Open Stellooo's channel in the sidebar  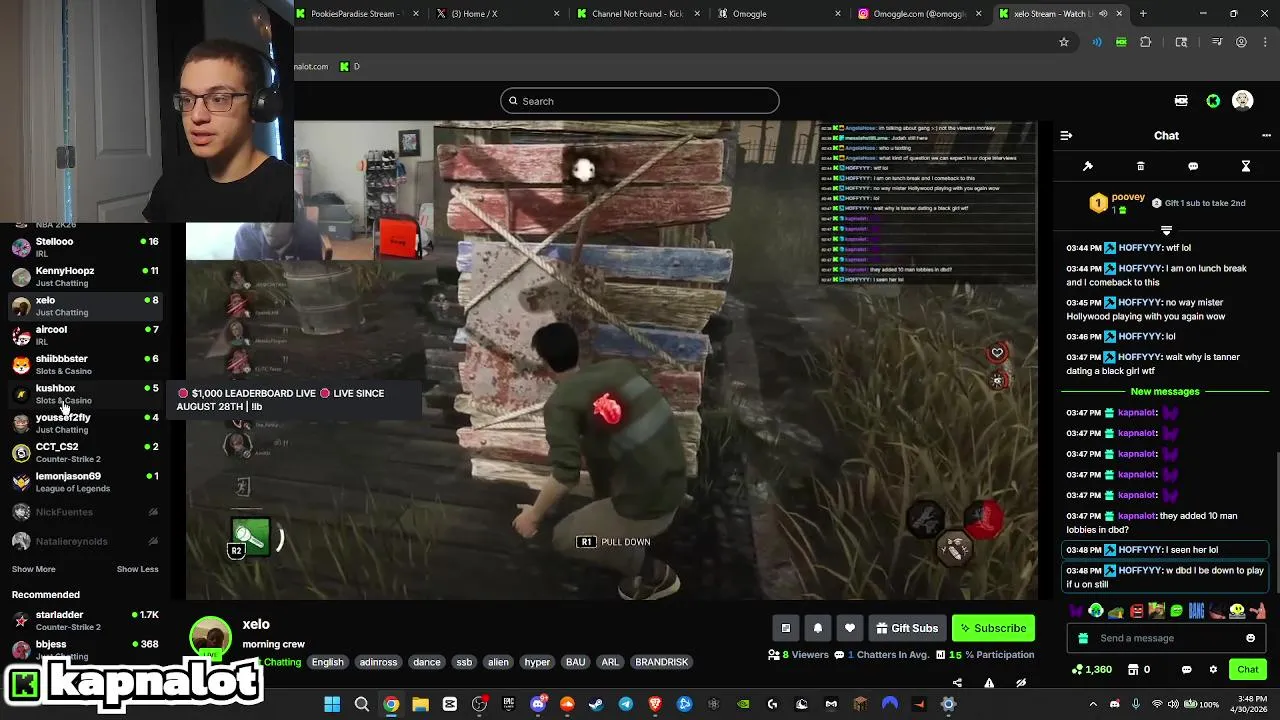point(85,247)
